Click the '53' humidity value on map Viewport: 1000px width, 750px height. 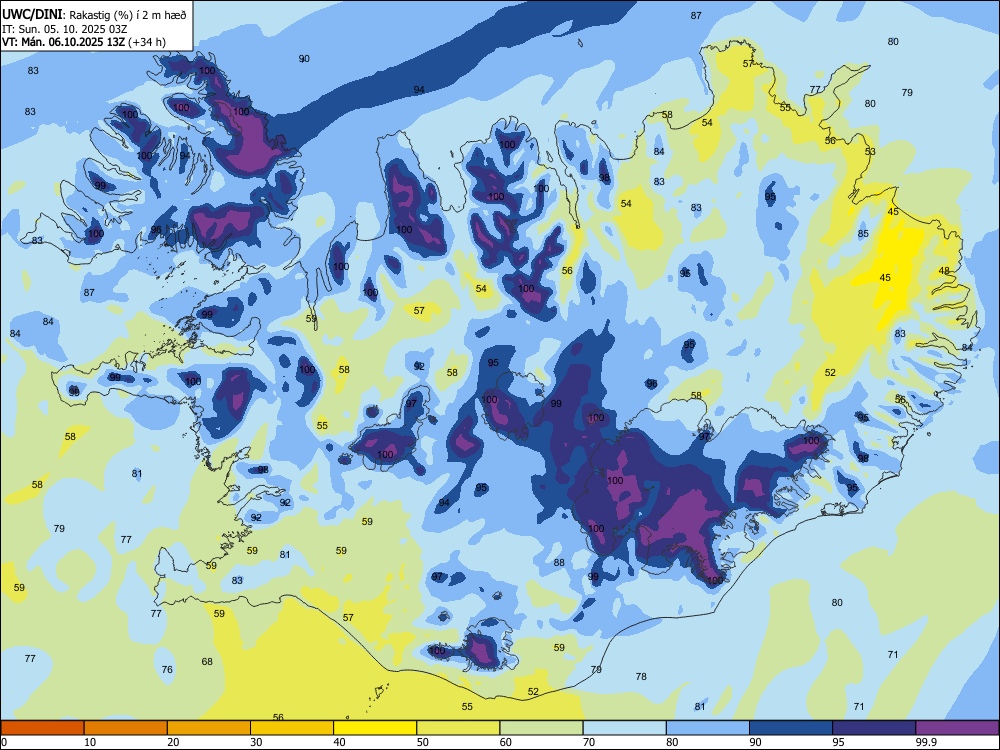[871, 152]
